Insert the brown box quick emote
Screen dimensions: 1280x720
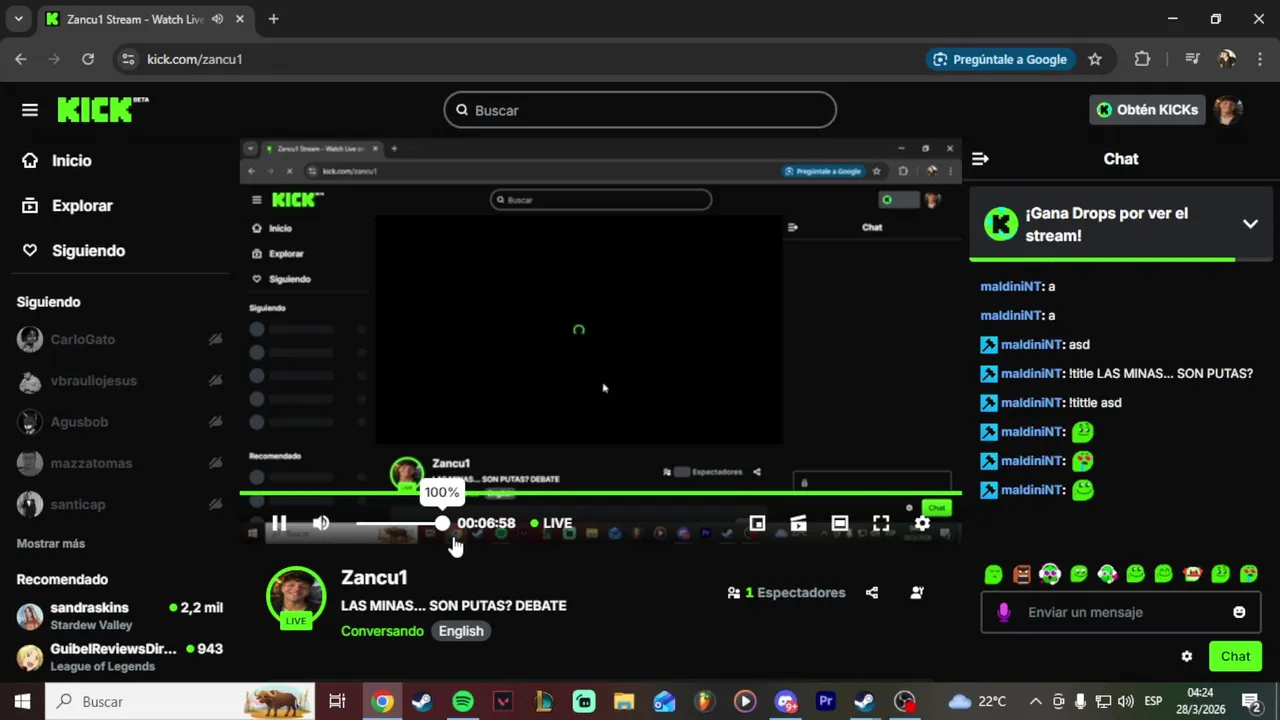pos(1021,574)
